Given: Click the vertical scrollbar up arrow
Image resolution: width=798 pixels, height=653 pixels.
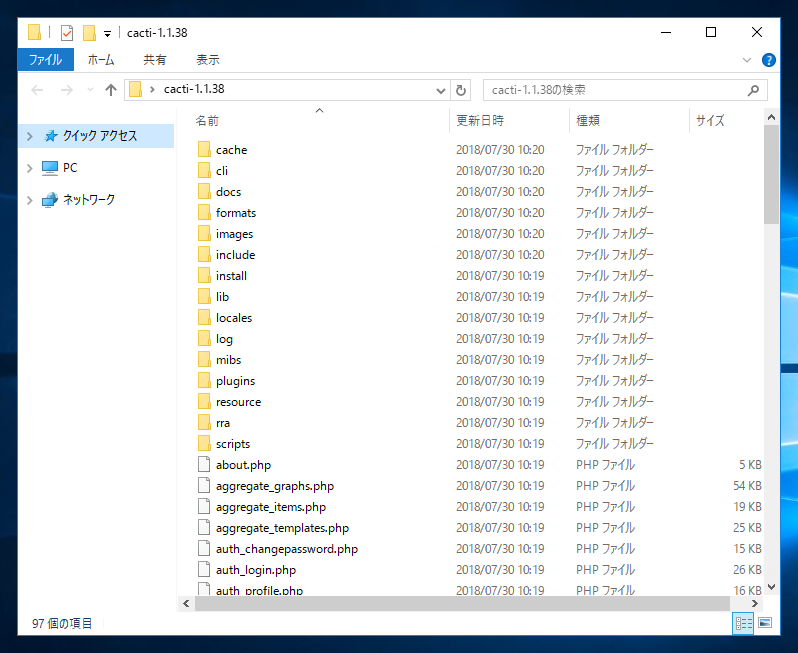Looking at the screenshot, I should click(x=771, y=118).
